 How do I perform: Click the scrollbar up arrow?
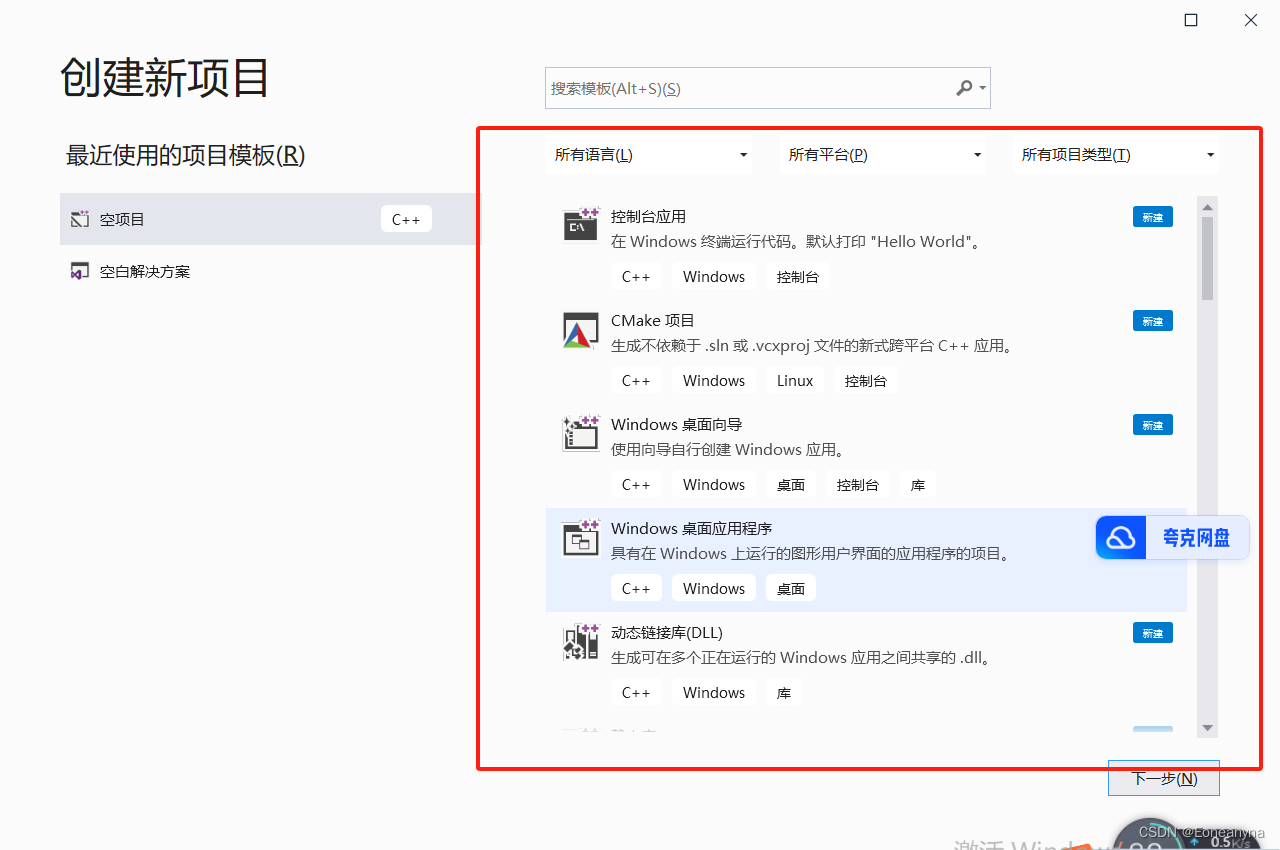tap(1207, 207)
